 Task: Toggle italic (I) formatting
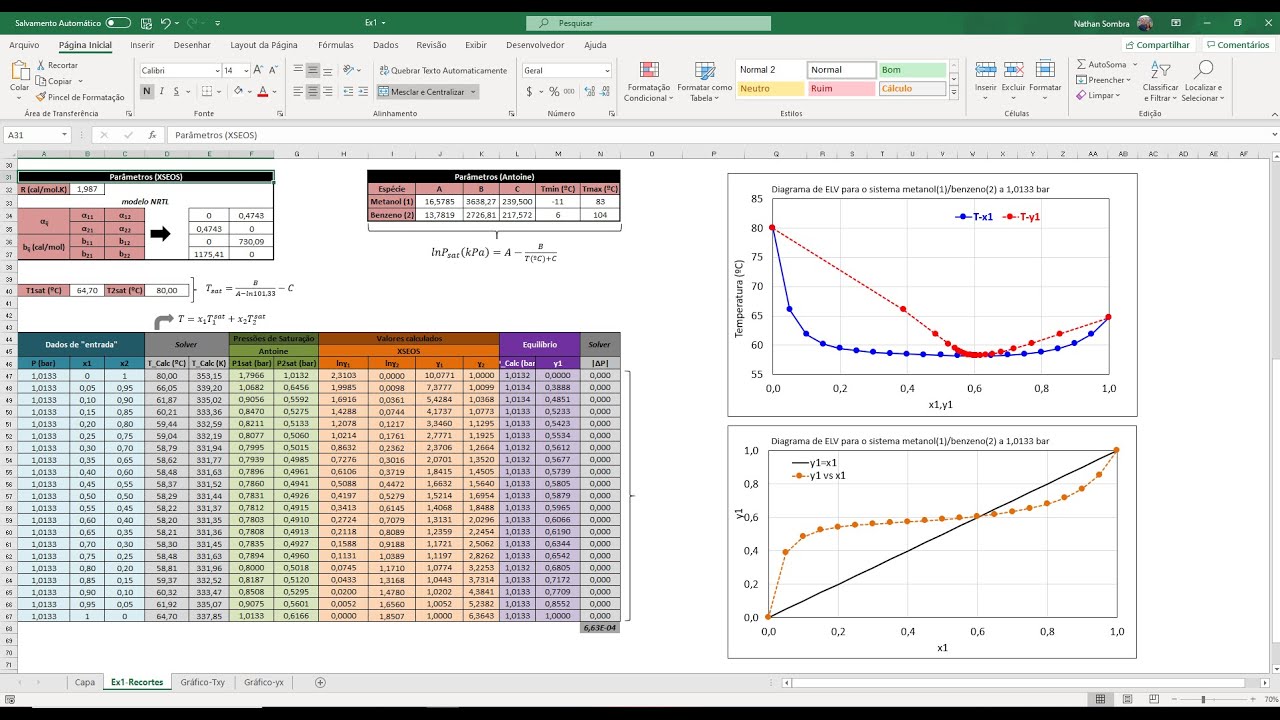click(163, 91)
